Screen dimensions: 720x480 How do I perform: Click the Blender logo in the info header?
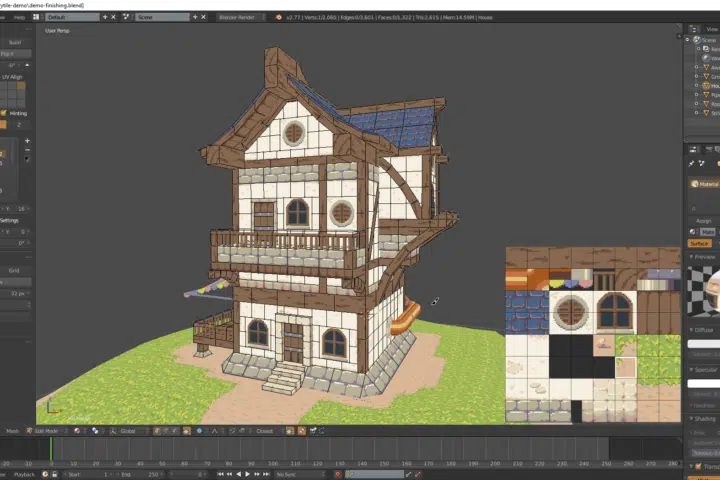tap(278, 17)
